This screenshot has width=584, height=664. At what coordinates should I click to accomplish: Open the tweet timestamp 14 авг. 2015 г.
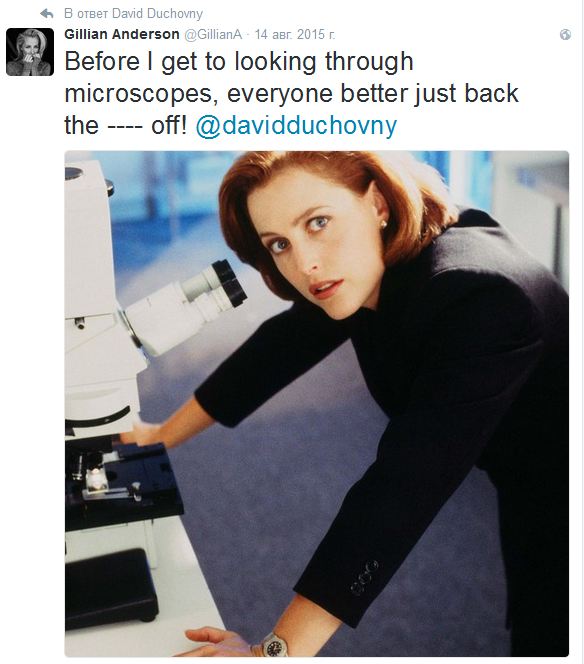pyautogui.click(x=294, y=34)
